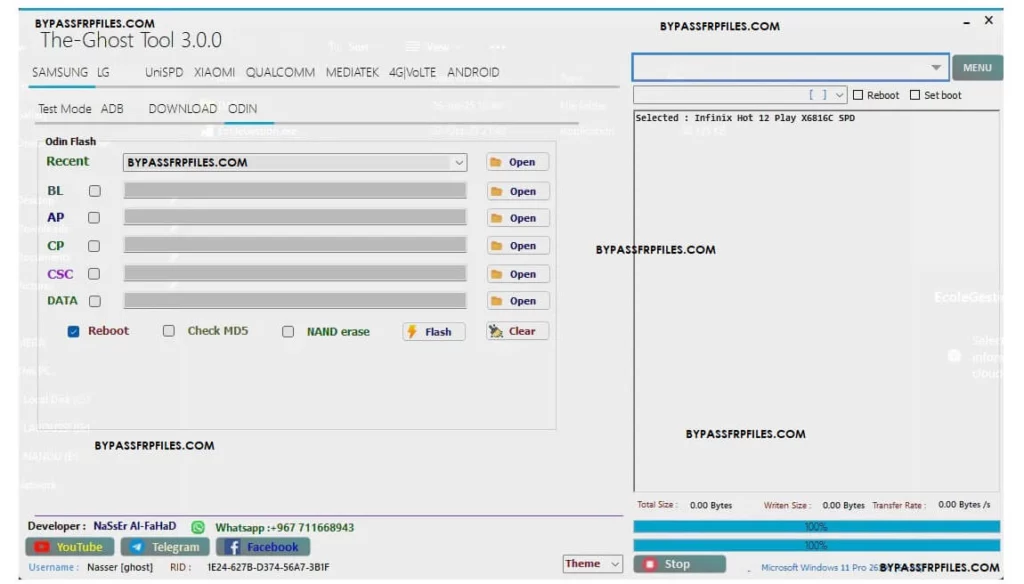Image resolution: width=1024 pixels, height=584 pixels.
Task: Uncheck the Odin Flash Reboot checkbox
Action: 73,331
